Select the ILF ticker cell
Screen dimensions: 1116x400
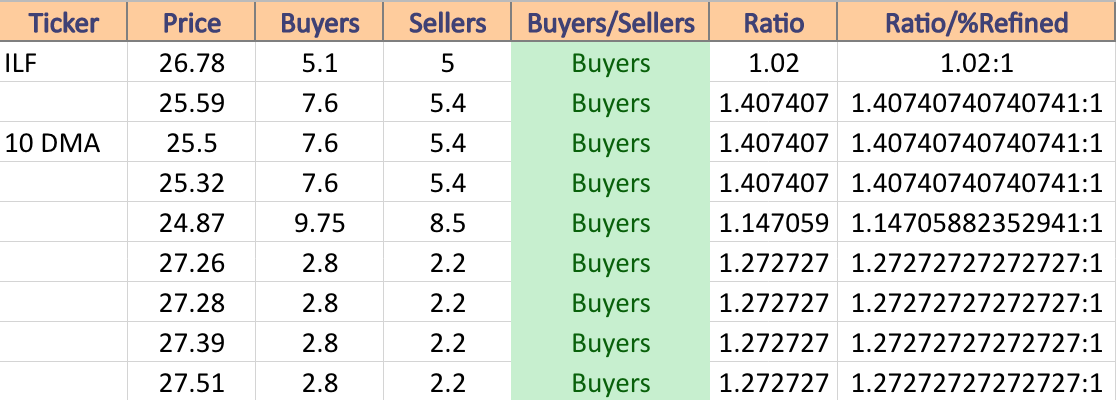tap(64, 62)
